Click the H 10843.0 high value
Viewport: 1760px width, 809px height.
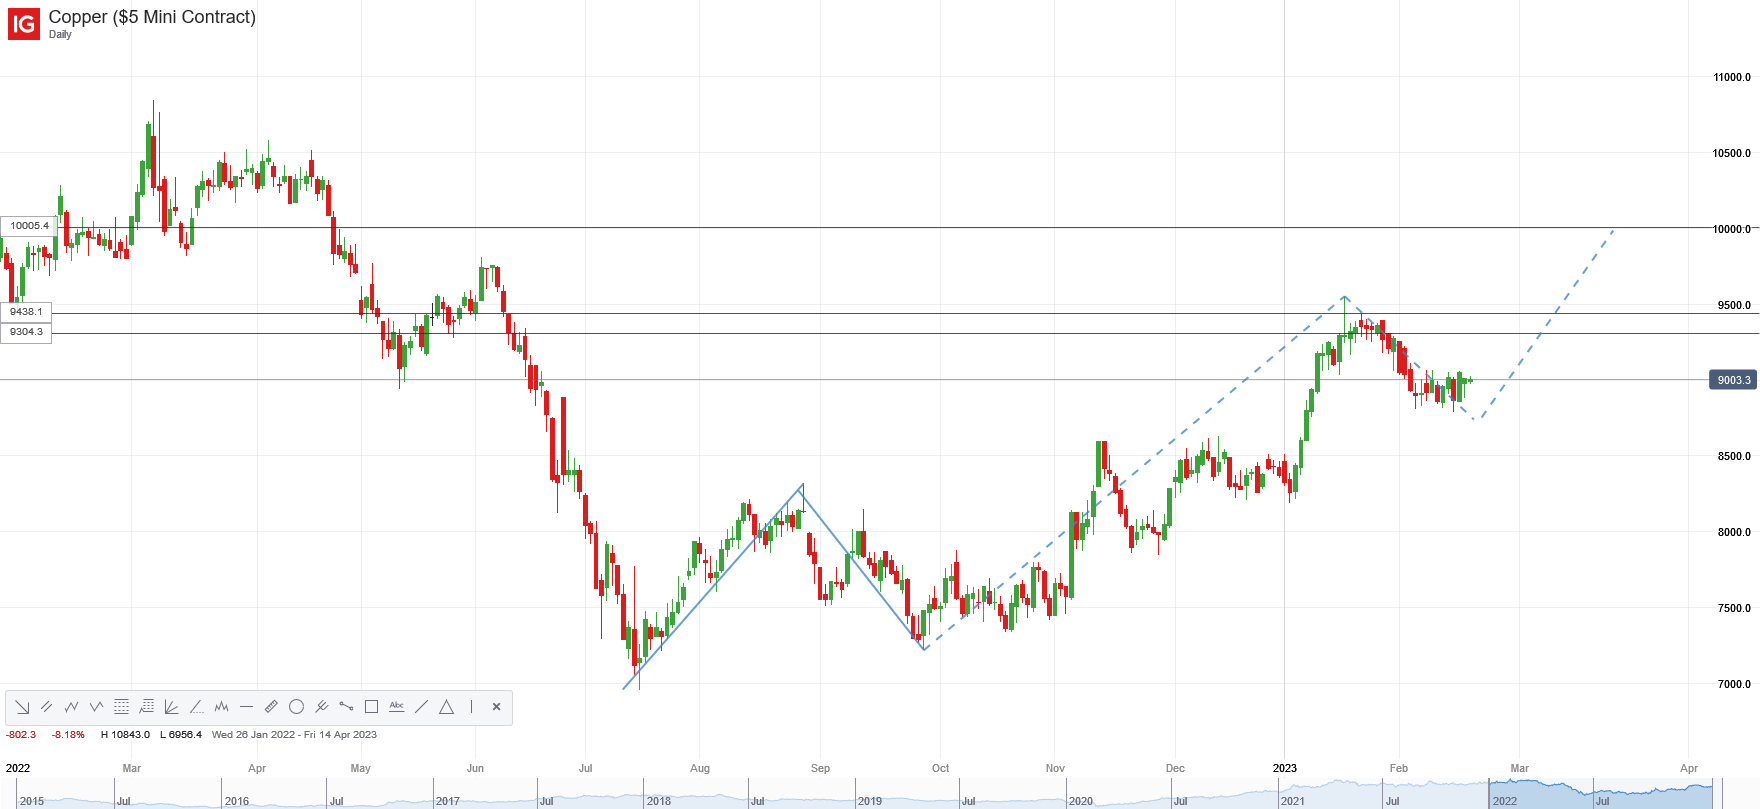[125, 735]
